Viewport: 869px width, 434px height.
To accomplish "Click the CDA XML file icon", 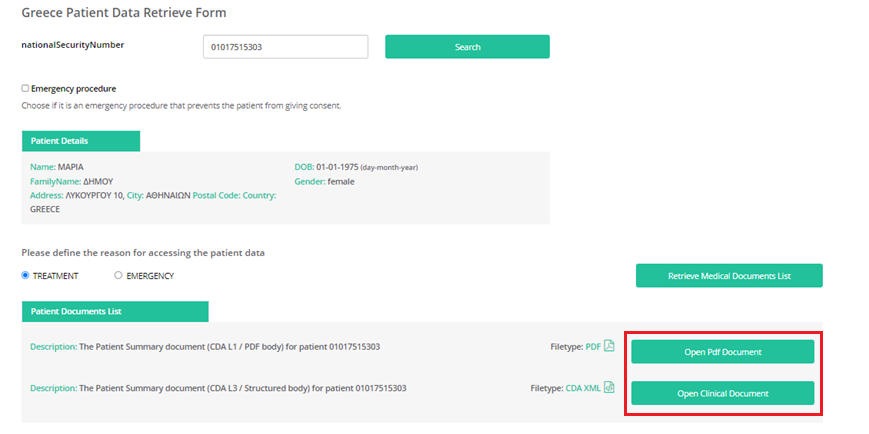I will point(609,388).
